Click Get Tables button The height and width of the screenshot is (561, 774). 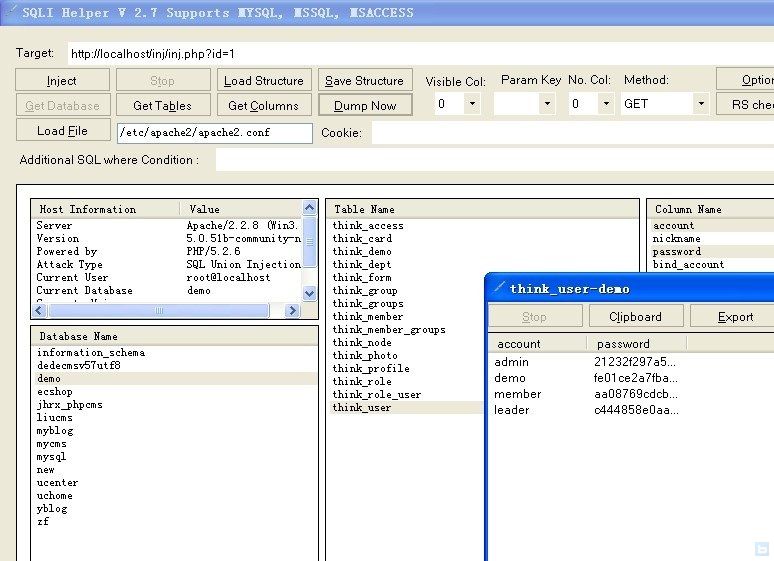[163, 105]
